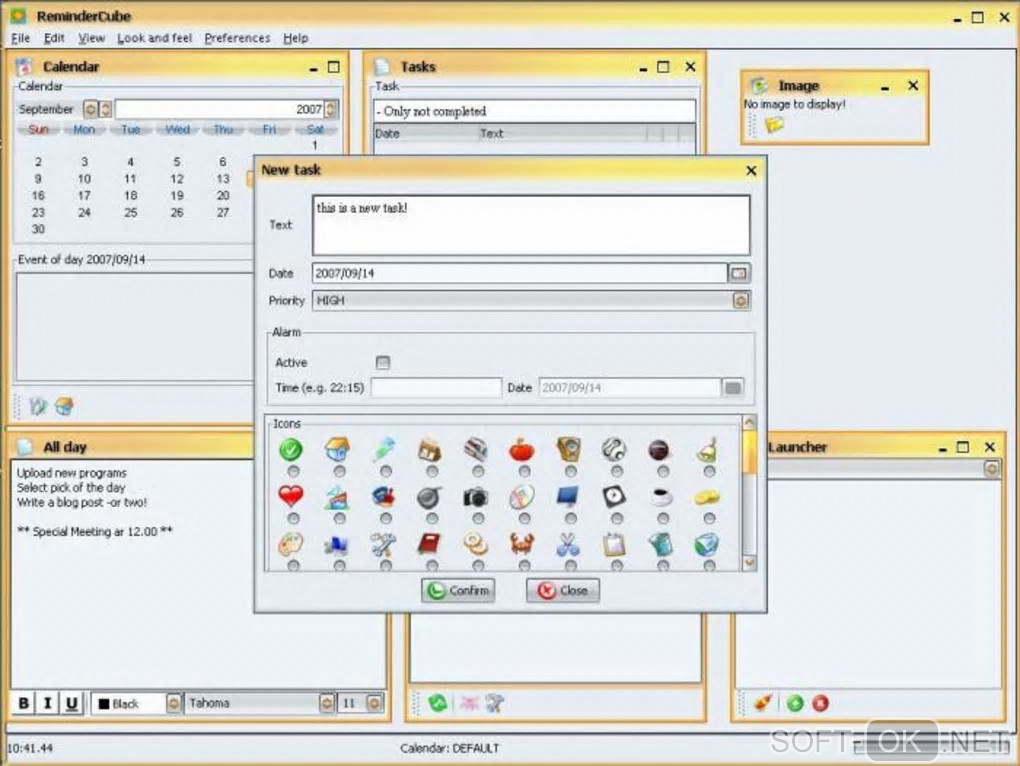This screenshot has width=1020, height=766.
Task: Select day 17 in the calendar
Action: click(84, 196)
